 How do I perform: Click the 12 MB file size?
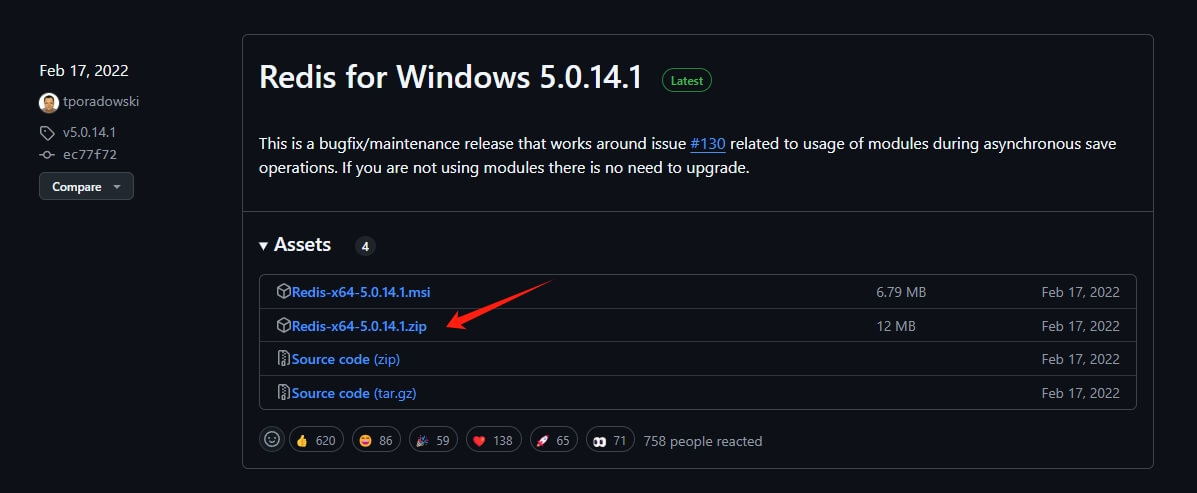895,326
